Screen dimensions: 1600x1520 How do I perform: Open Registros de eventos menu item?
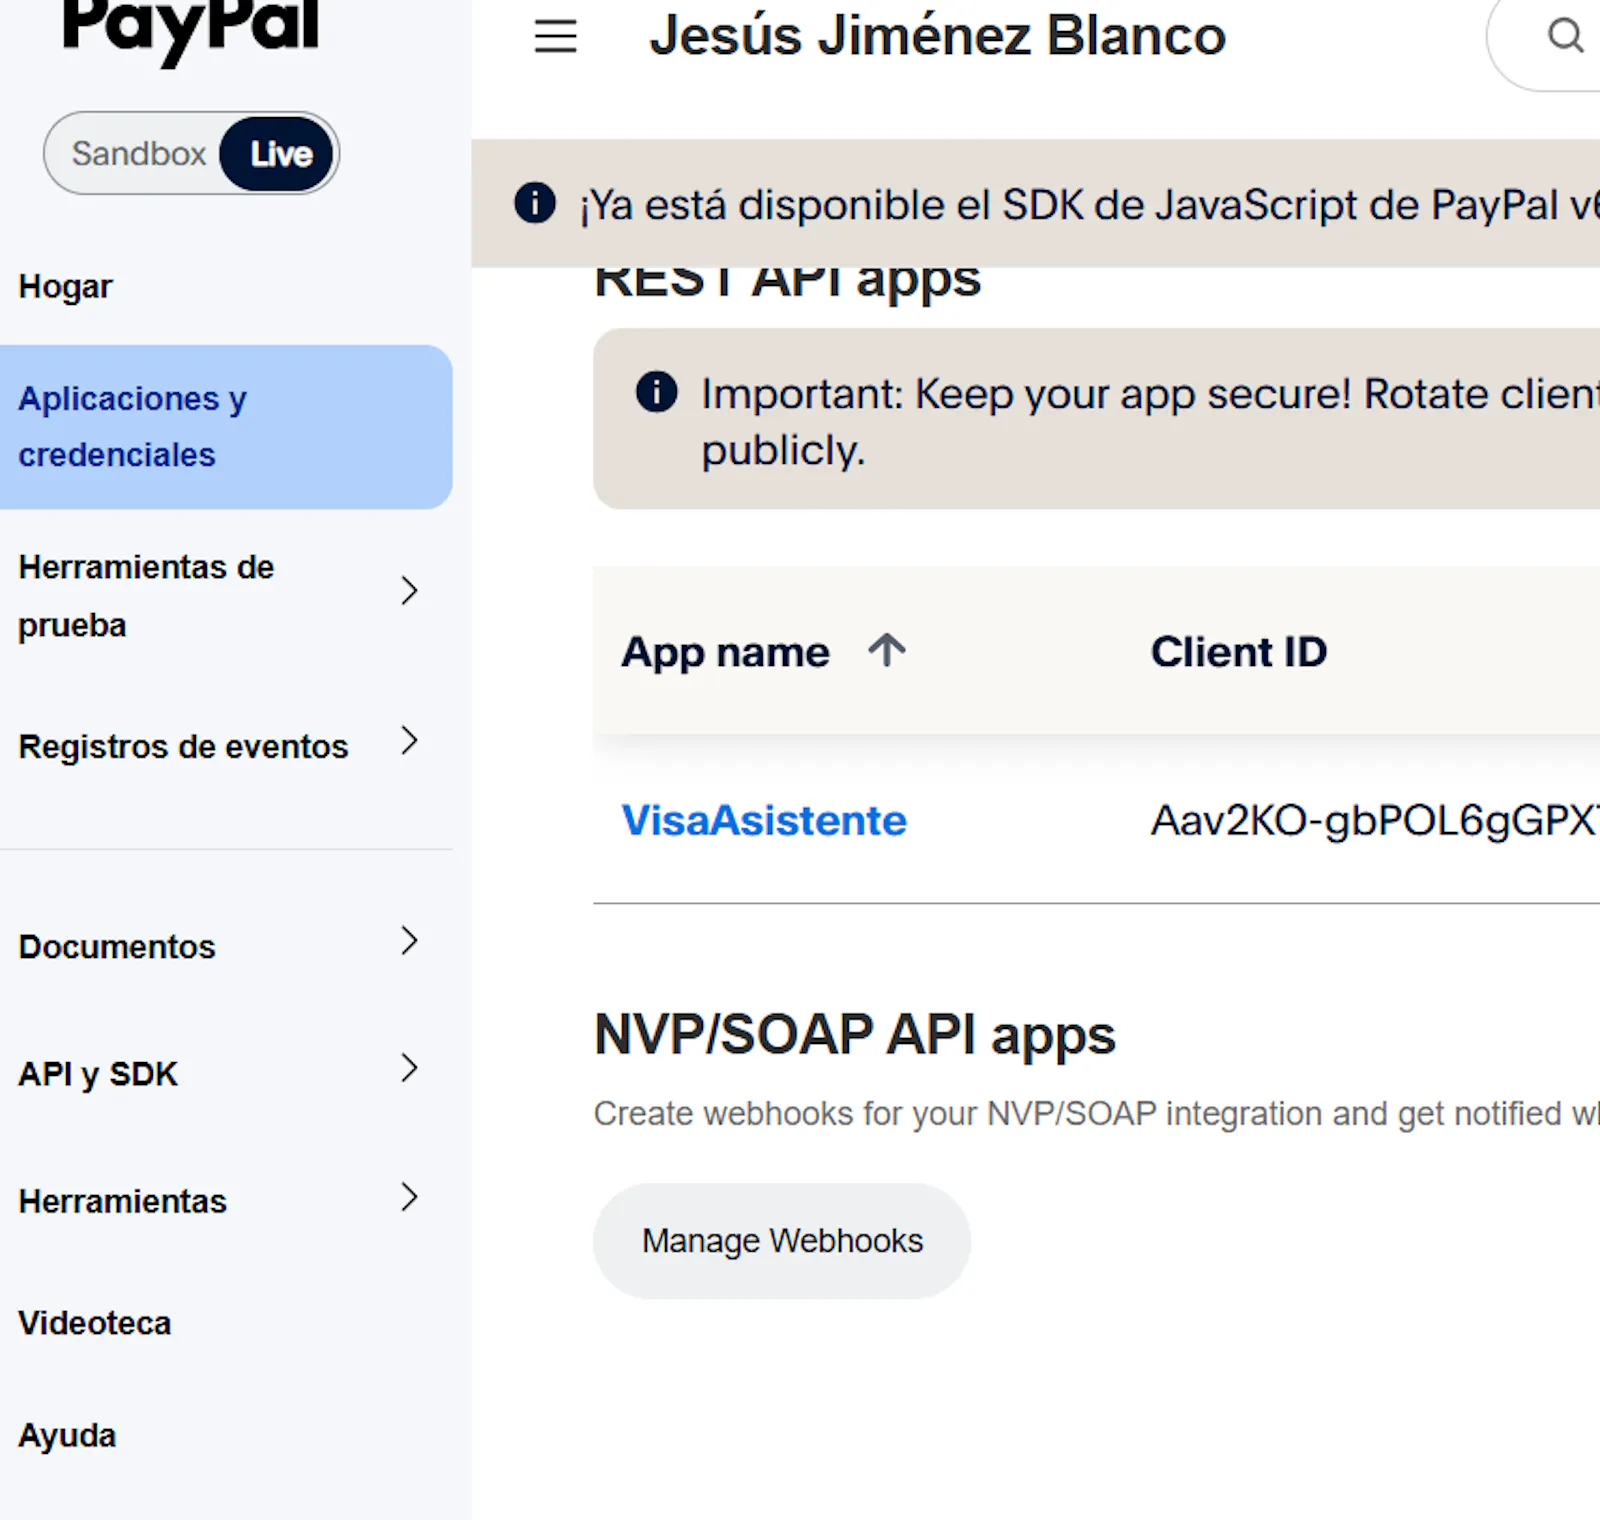pyautogui.click(x=183, y=747)
